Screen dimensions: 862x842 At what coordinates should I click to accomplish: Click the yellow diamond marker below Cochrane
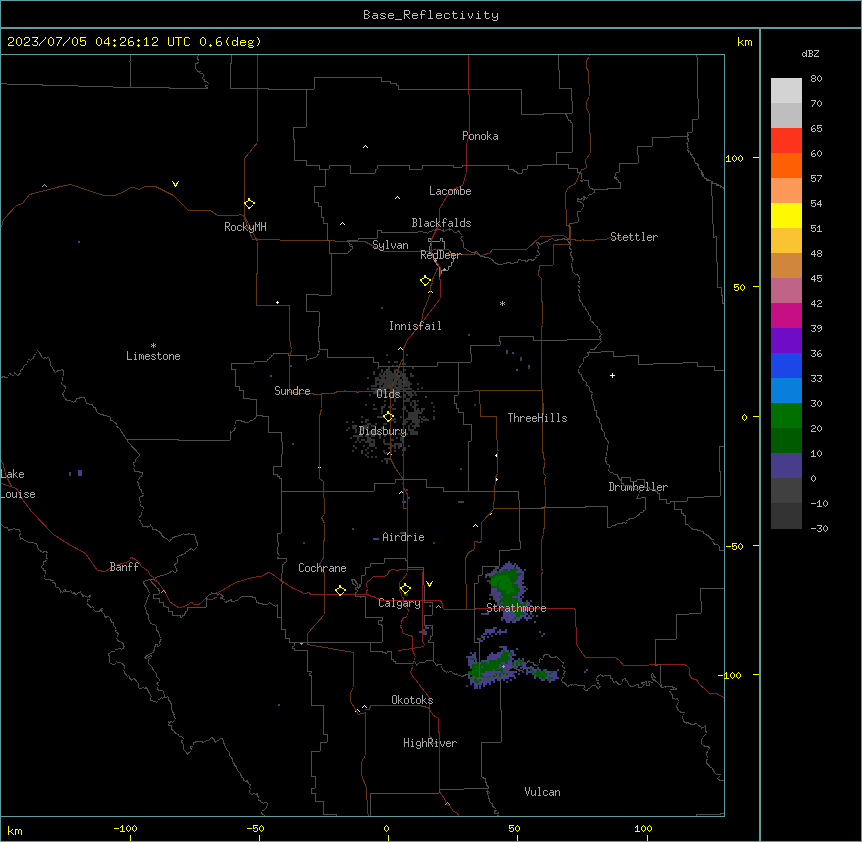(340, 590)
